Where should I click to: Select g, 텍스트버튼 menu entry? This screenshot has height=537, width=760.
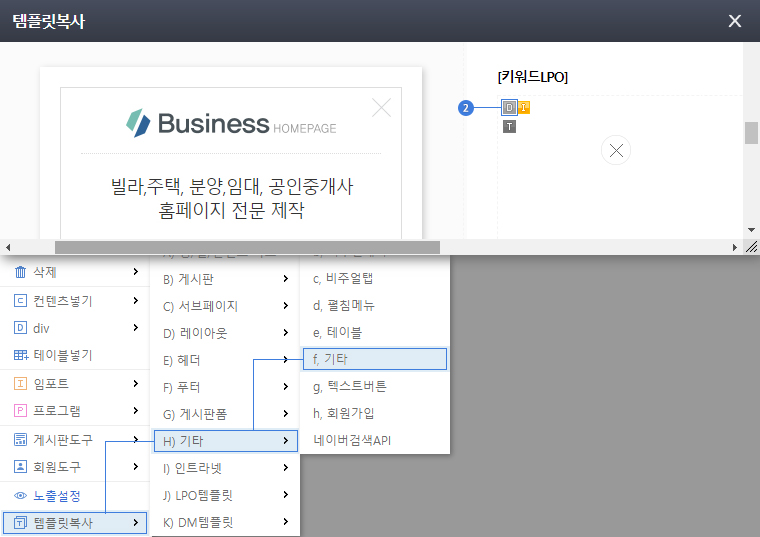click(349, 386)
